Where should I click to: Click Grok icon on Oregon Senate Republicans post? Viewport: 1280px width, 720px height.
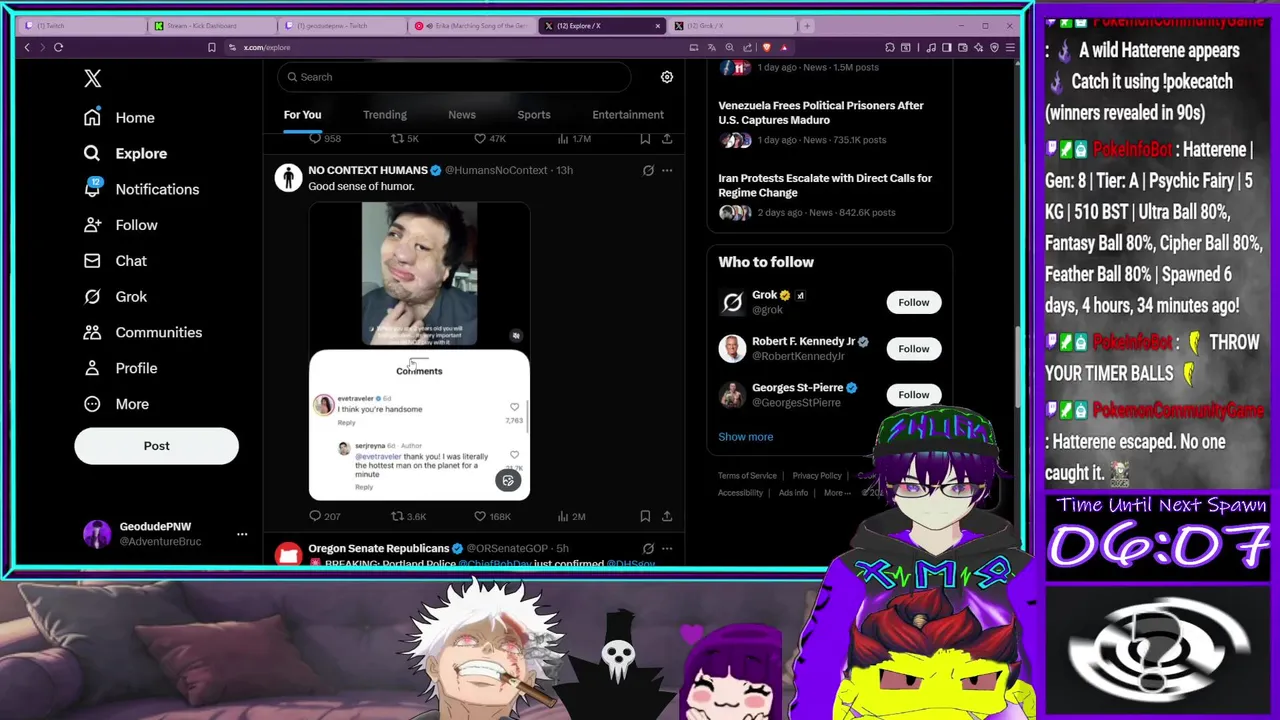click(x=648, y=548)
